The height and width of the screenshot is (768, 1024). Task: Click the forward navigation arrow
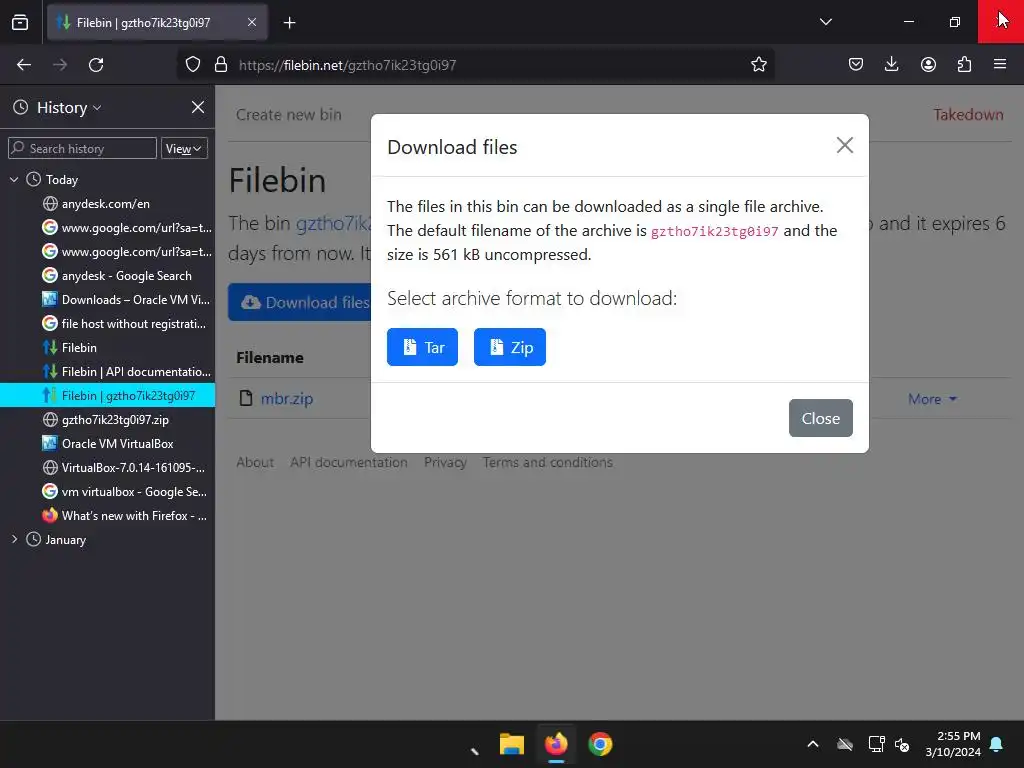coord(60,65)
